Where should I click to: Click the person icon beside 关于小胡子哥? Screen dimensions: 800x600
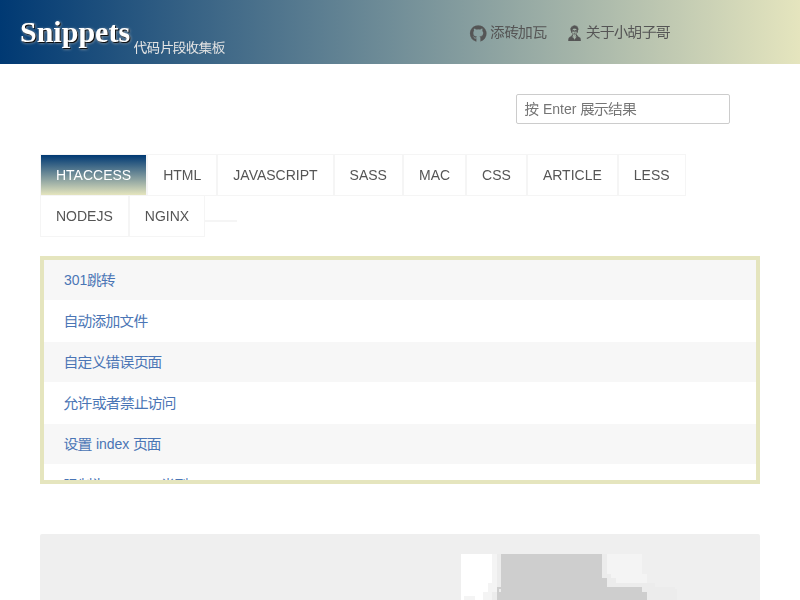(574, 33)
